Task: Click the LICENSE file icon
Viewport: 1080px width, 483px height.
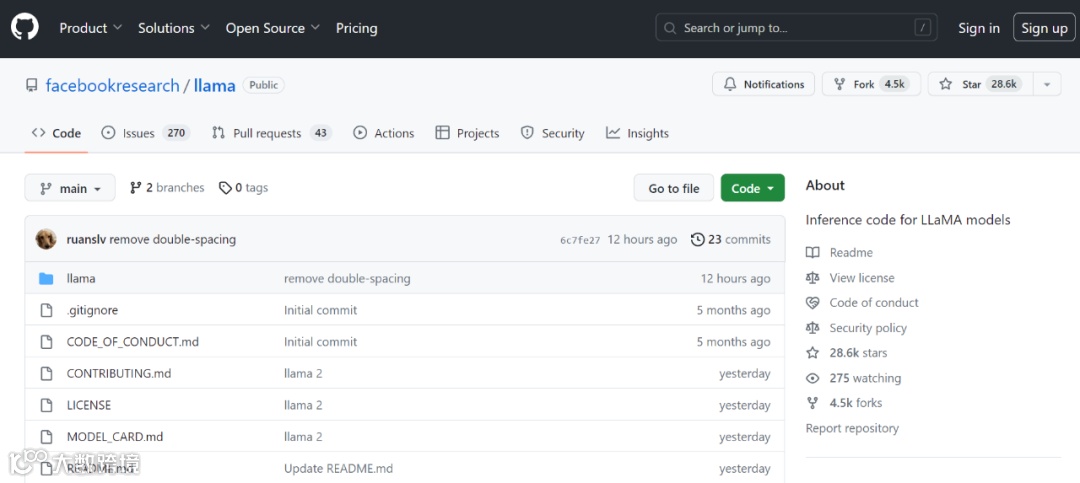Action: [x=46, y=405]
